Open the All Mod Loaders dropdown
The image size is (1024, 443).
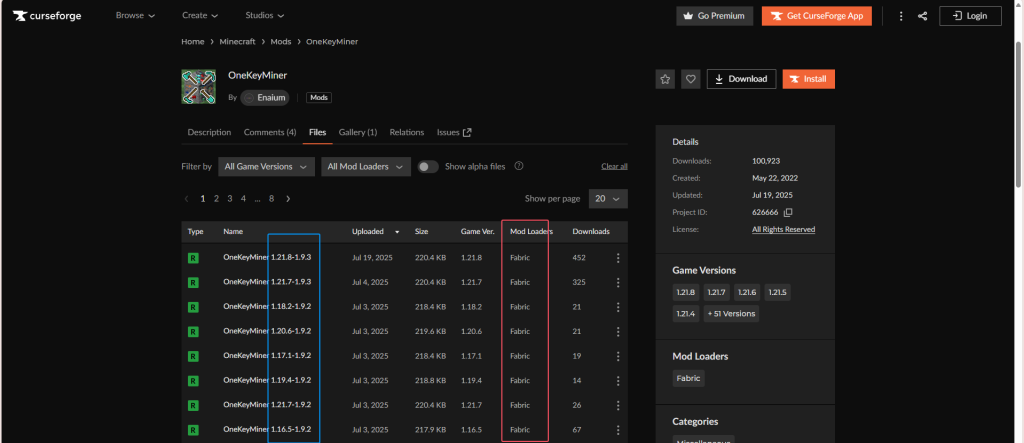366,166
